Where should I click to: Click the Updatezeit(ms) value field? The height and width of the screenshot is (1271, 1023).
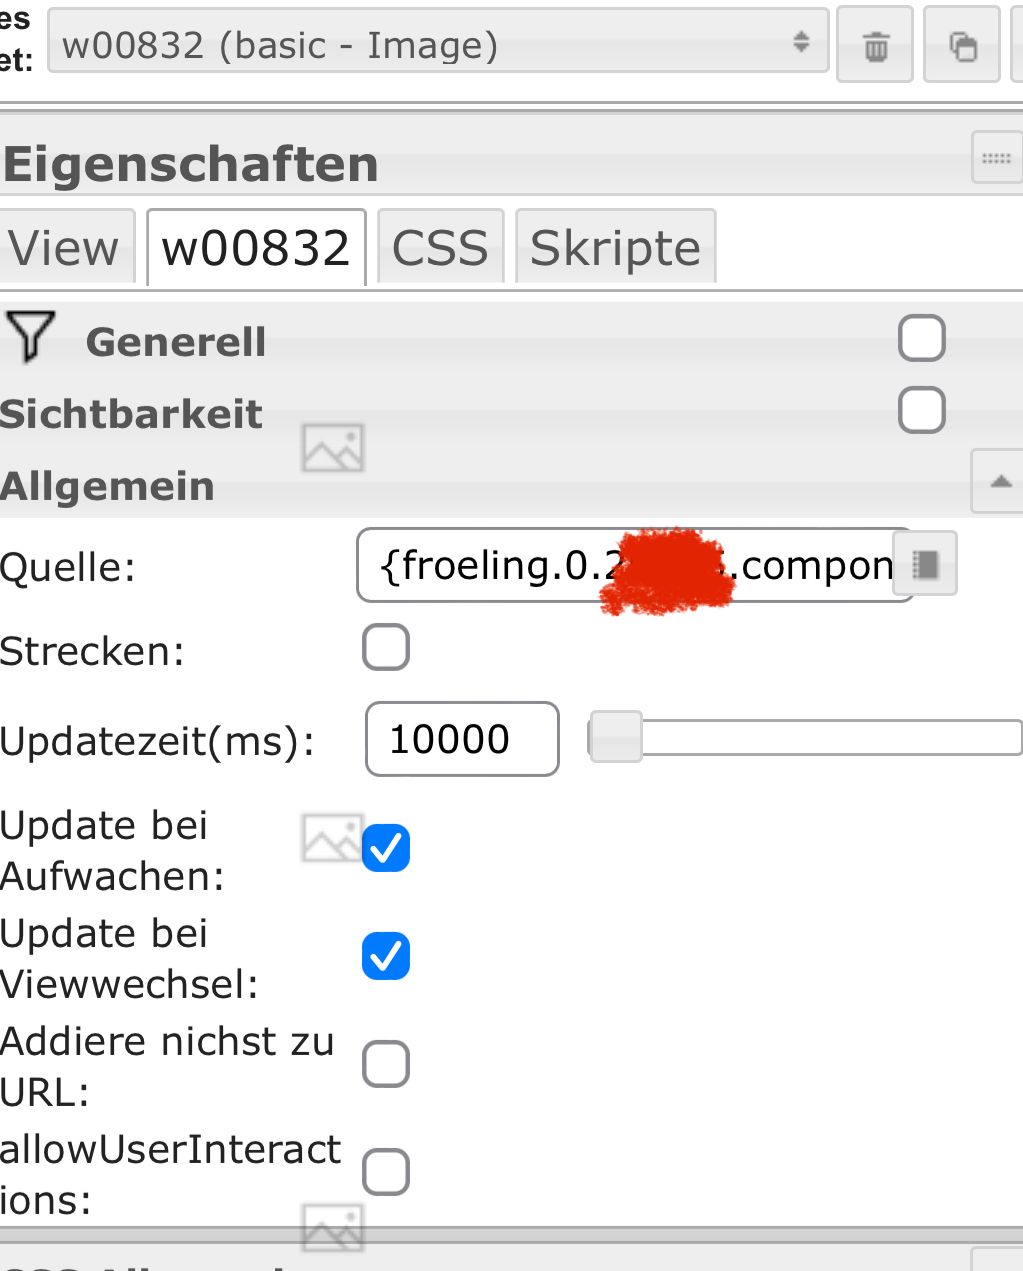pos(461,739)
